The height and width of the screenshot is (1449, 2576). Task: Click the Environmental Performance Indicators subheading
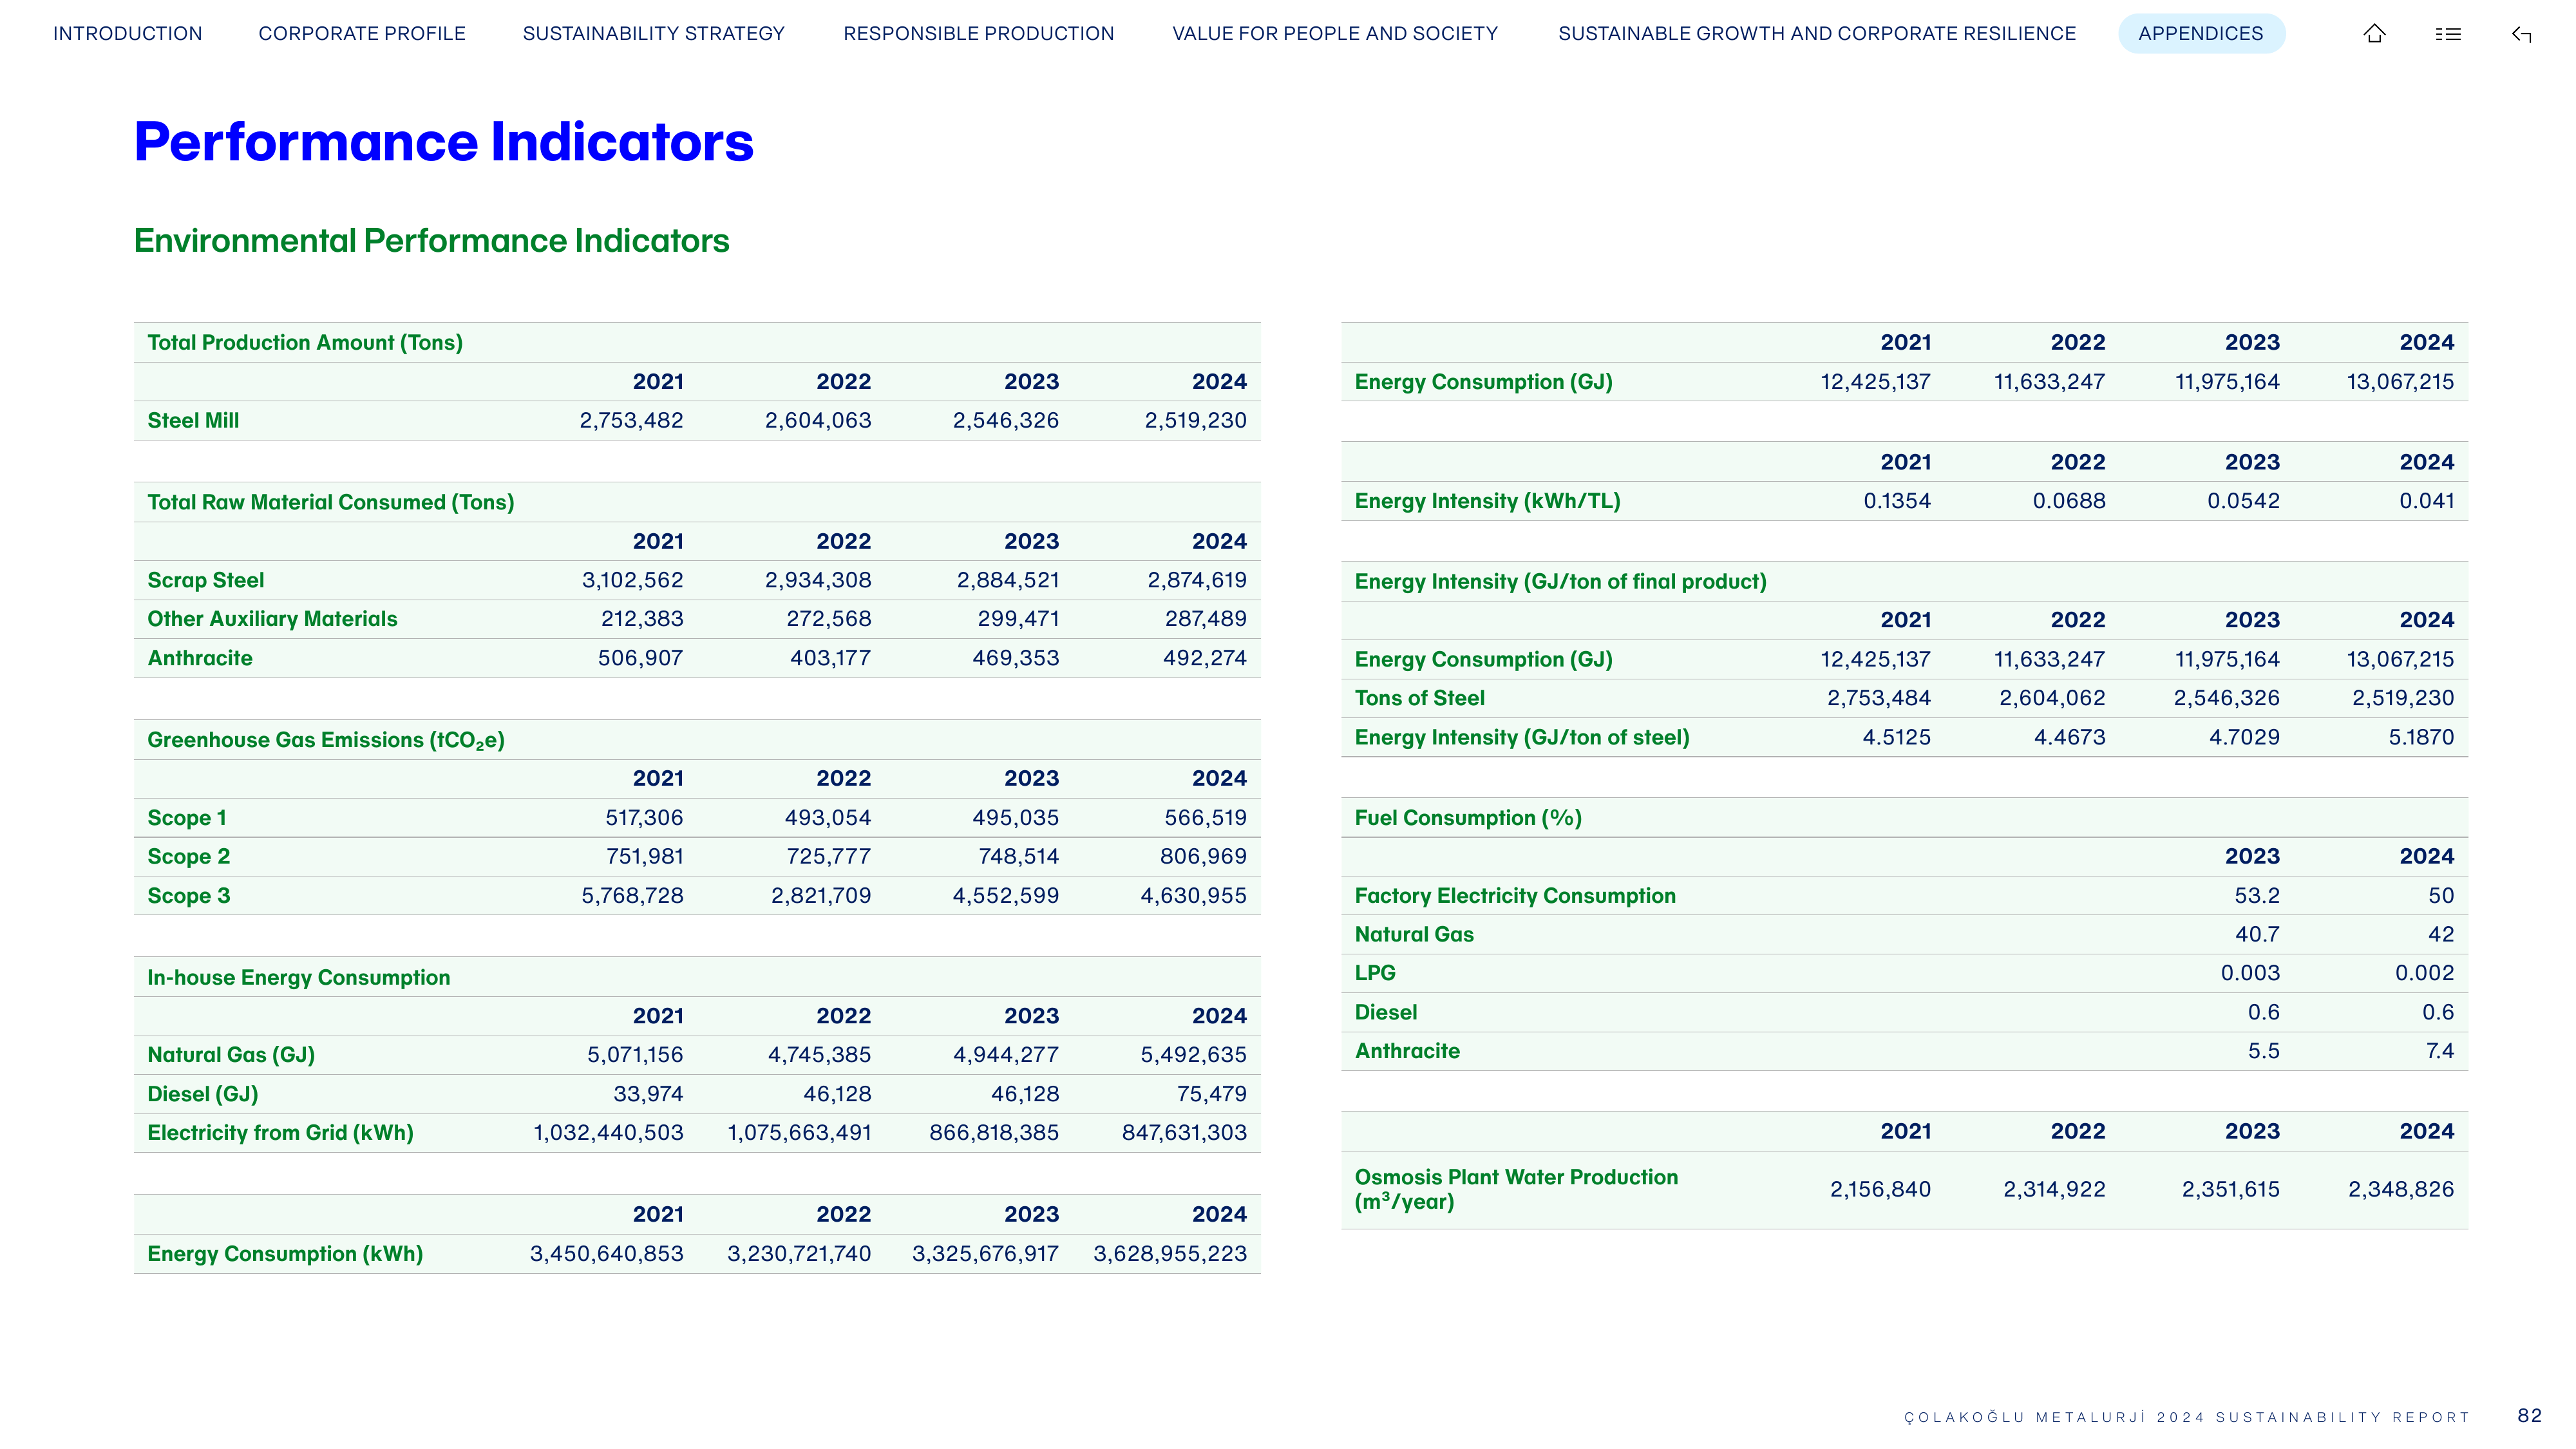pos(432,241)
